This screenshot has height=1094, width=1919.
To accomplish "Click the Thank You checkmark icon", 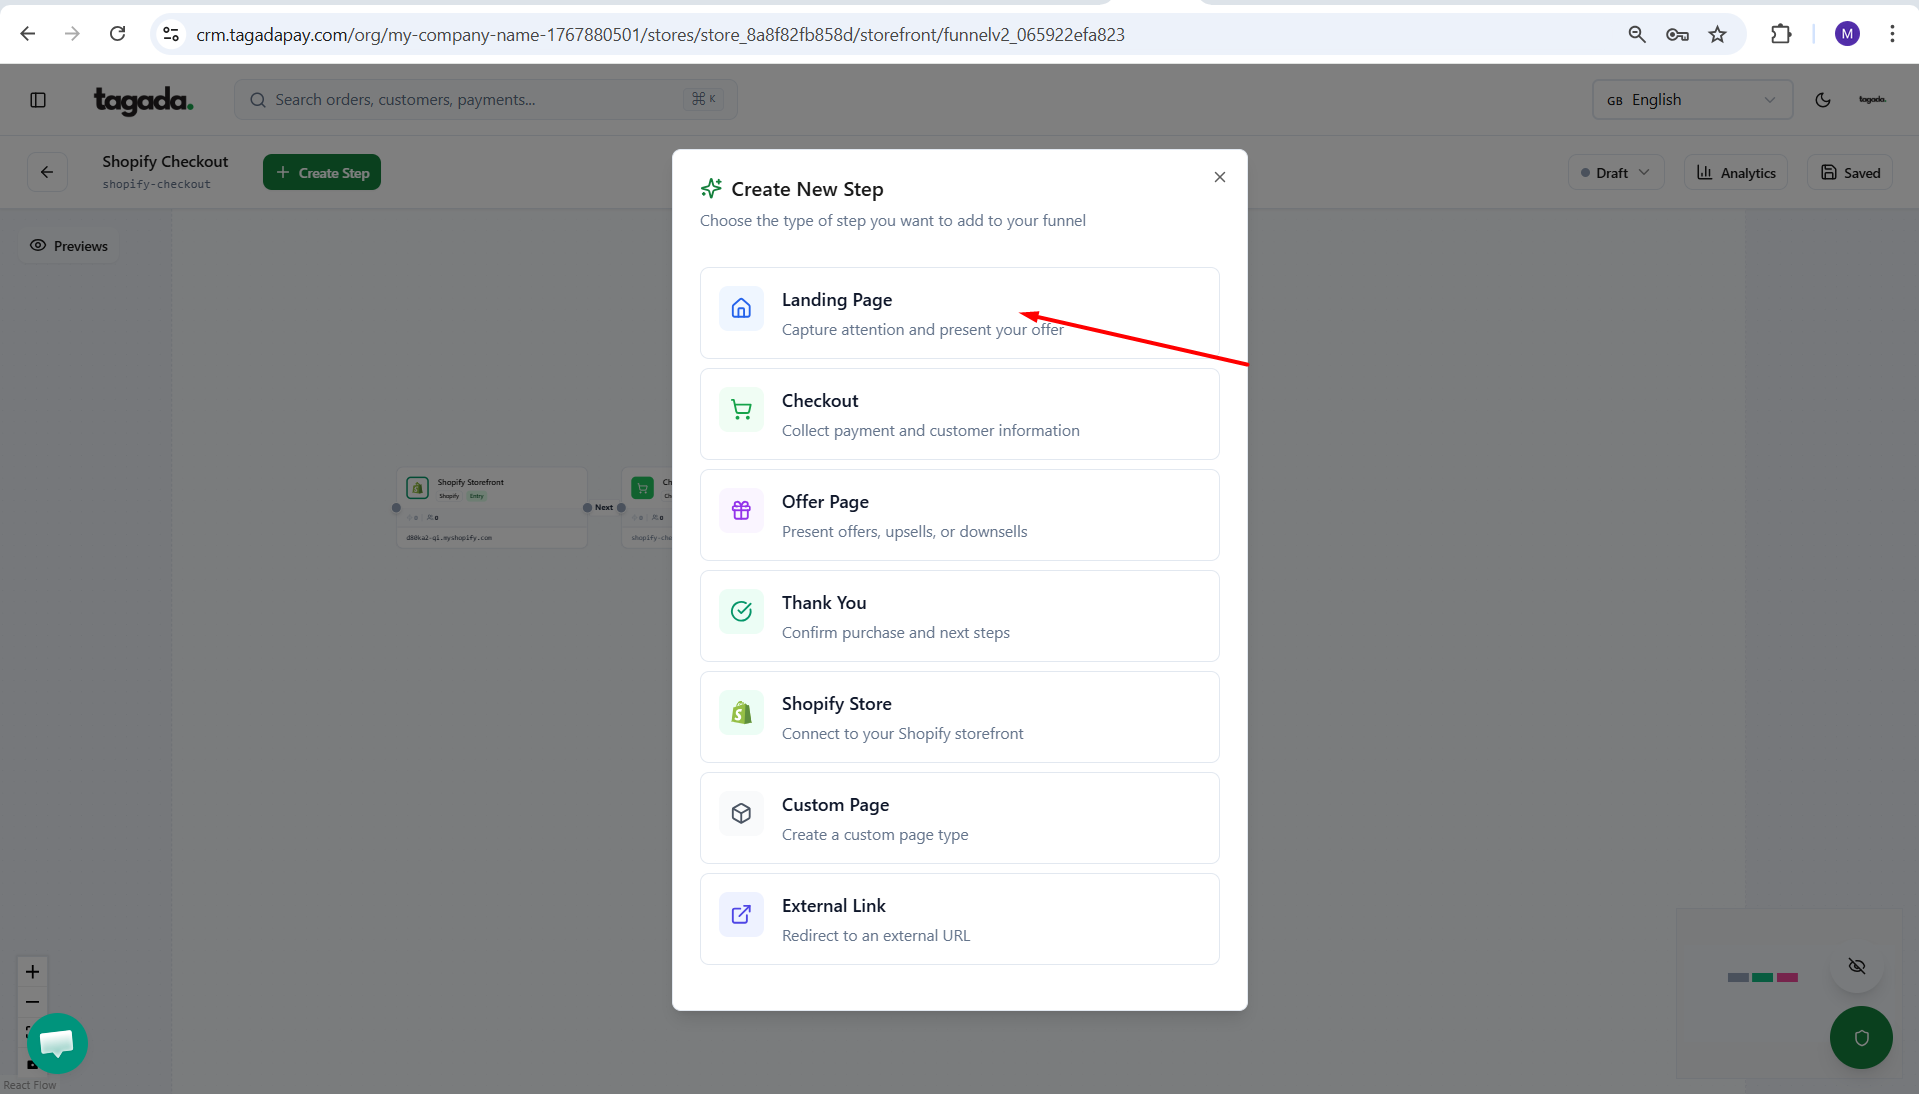I will pos(741,612).
